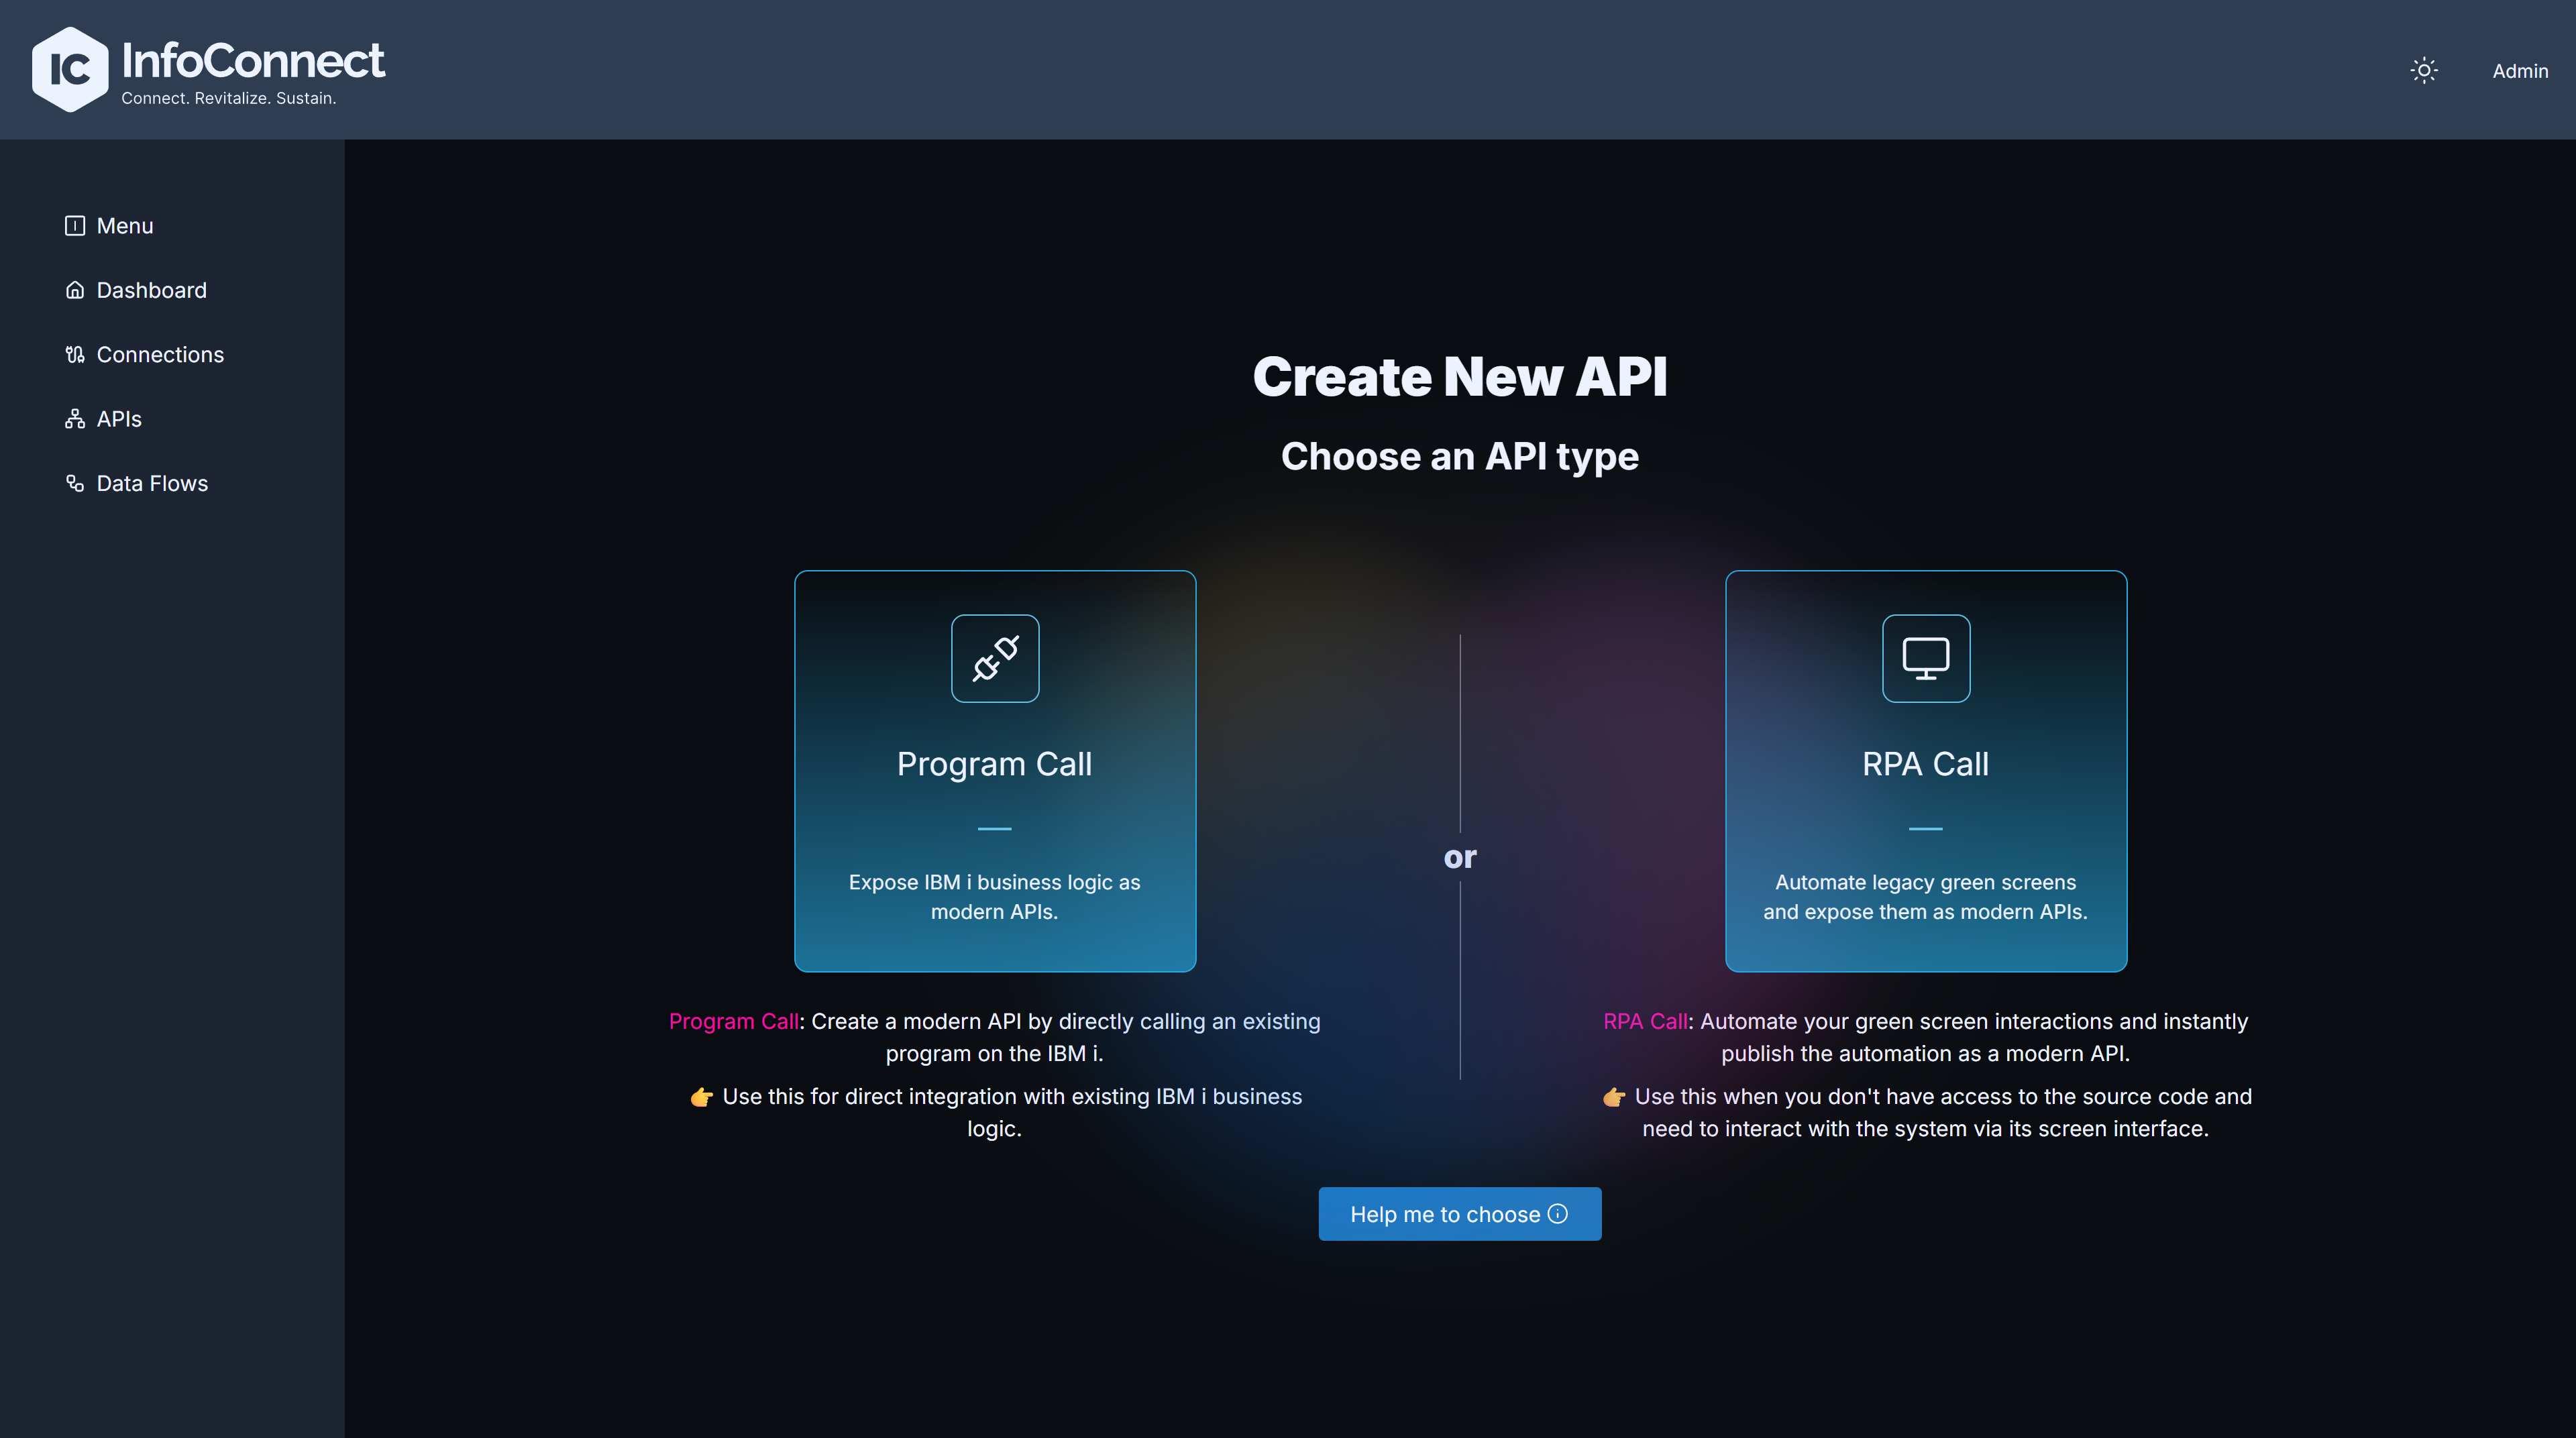Click the Dashboard home icon
This screenshot has width=2576, height=1438.
coord(75,290)
